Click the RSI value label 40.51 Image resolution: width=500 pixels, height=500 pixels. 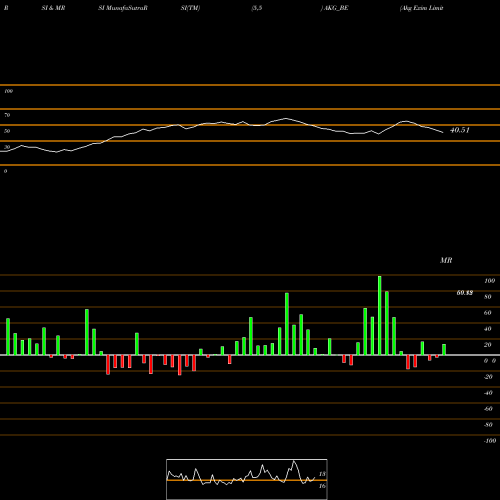(x=460, y=130)
